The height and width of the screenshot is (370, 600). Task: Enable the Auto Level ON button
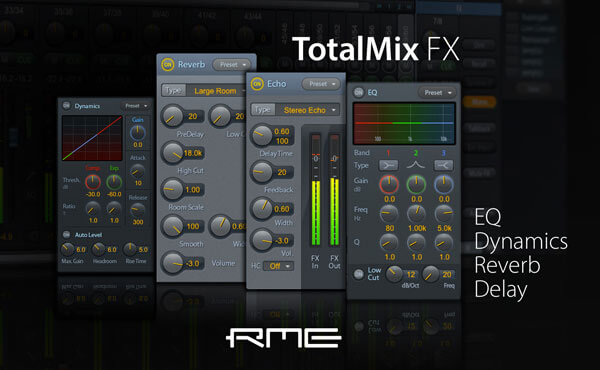tap(66, 235)
